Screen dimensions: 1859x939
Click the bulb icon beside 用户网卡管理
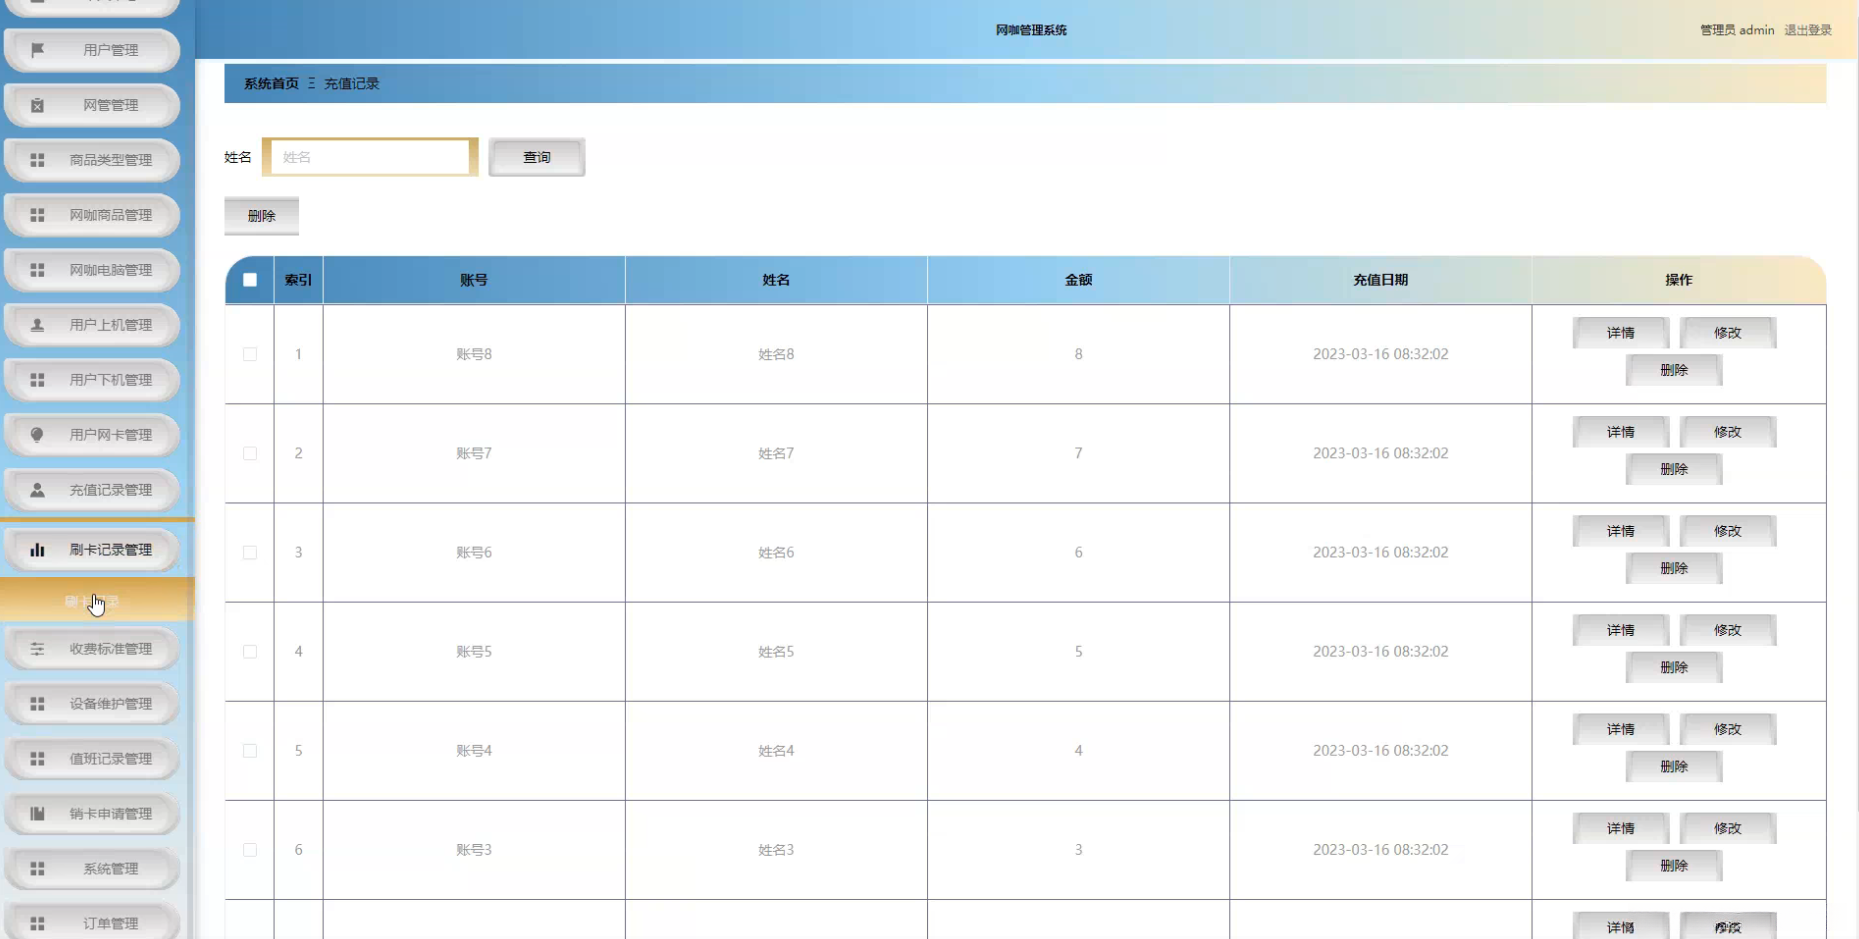point(37,435)
